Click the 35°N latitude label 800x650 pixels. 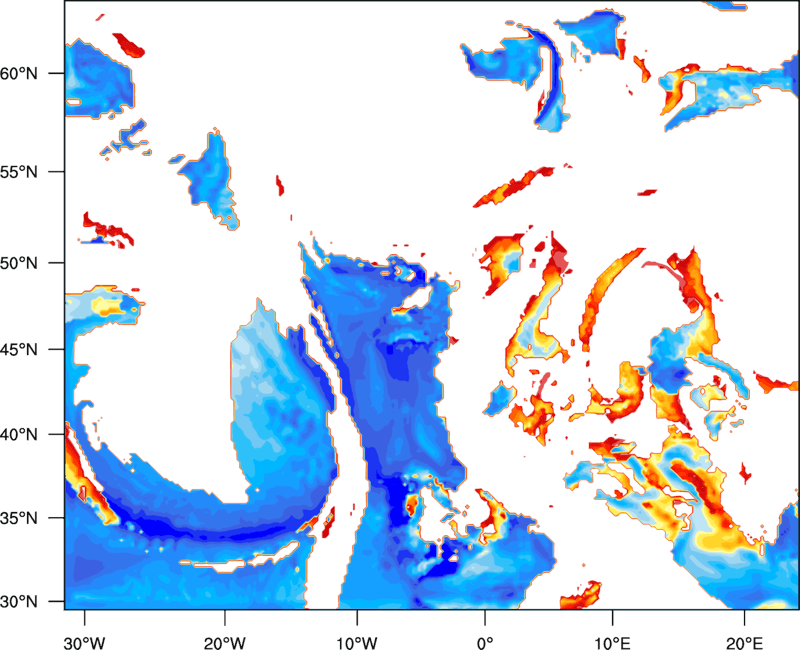click(19, 518)
